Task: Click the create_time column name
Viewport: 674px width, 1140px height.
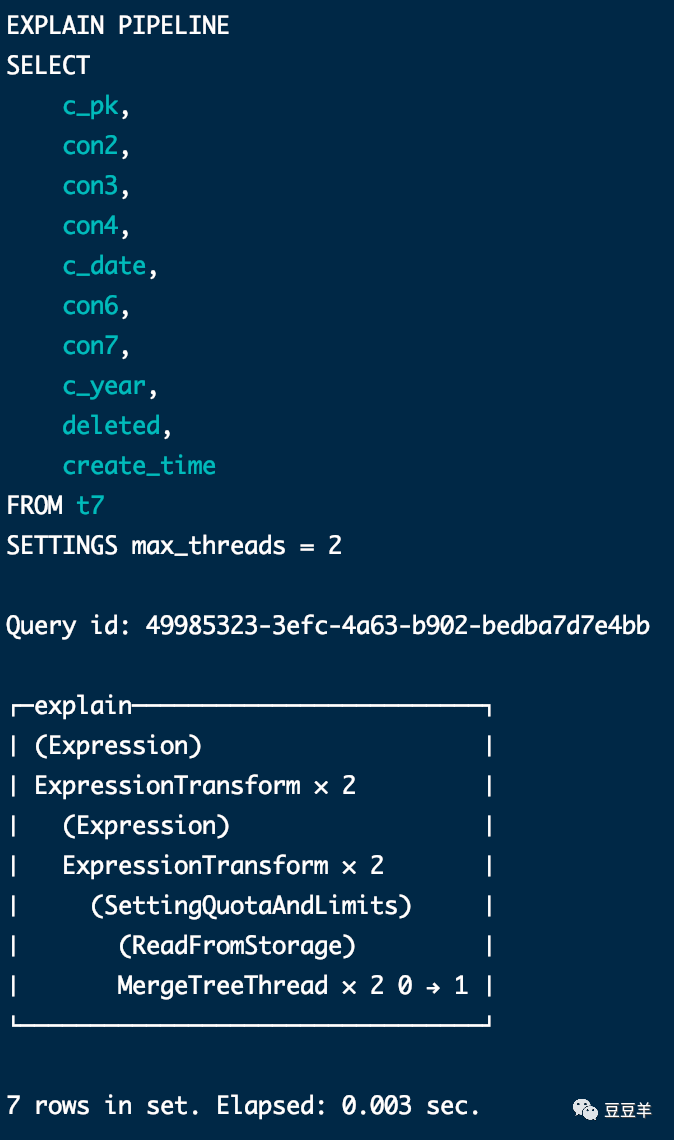Action: click(139, 466)
